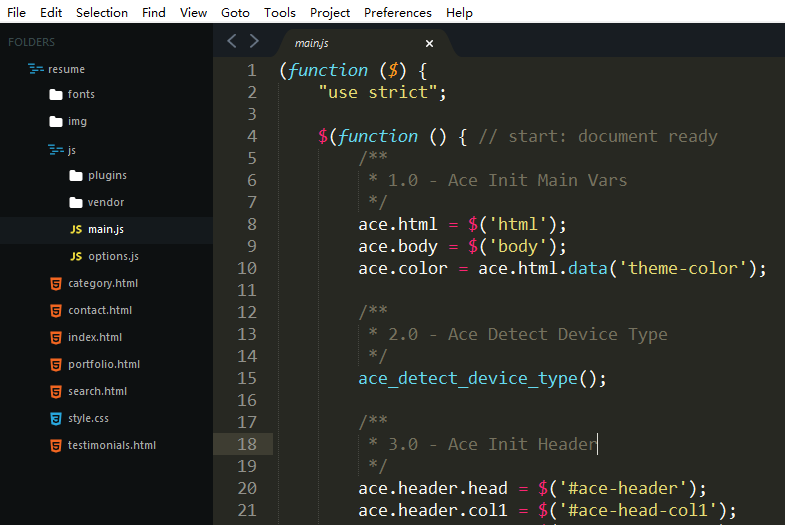Viewport: 785px width, 525px height.
Task: Expand the vendor folder
Action: point(106,202)
